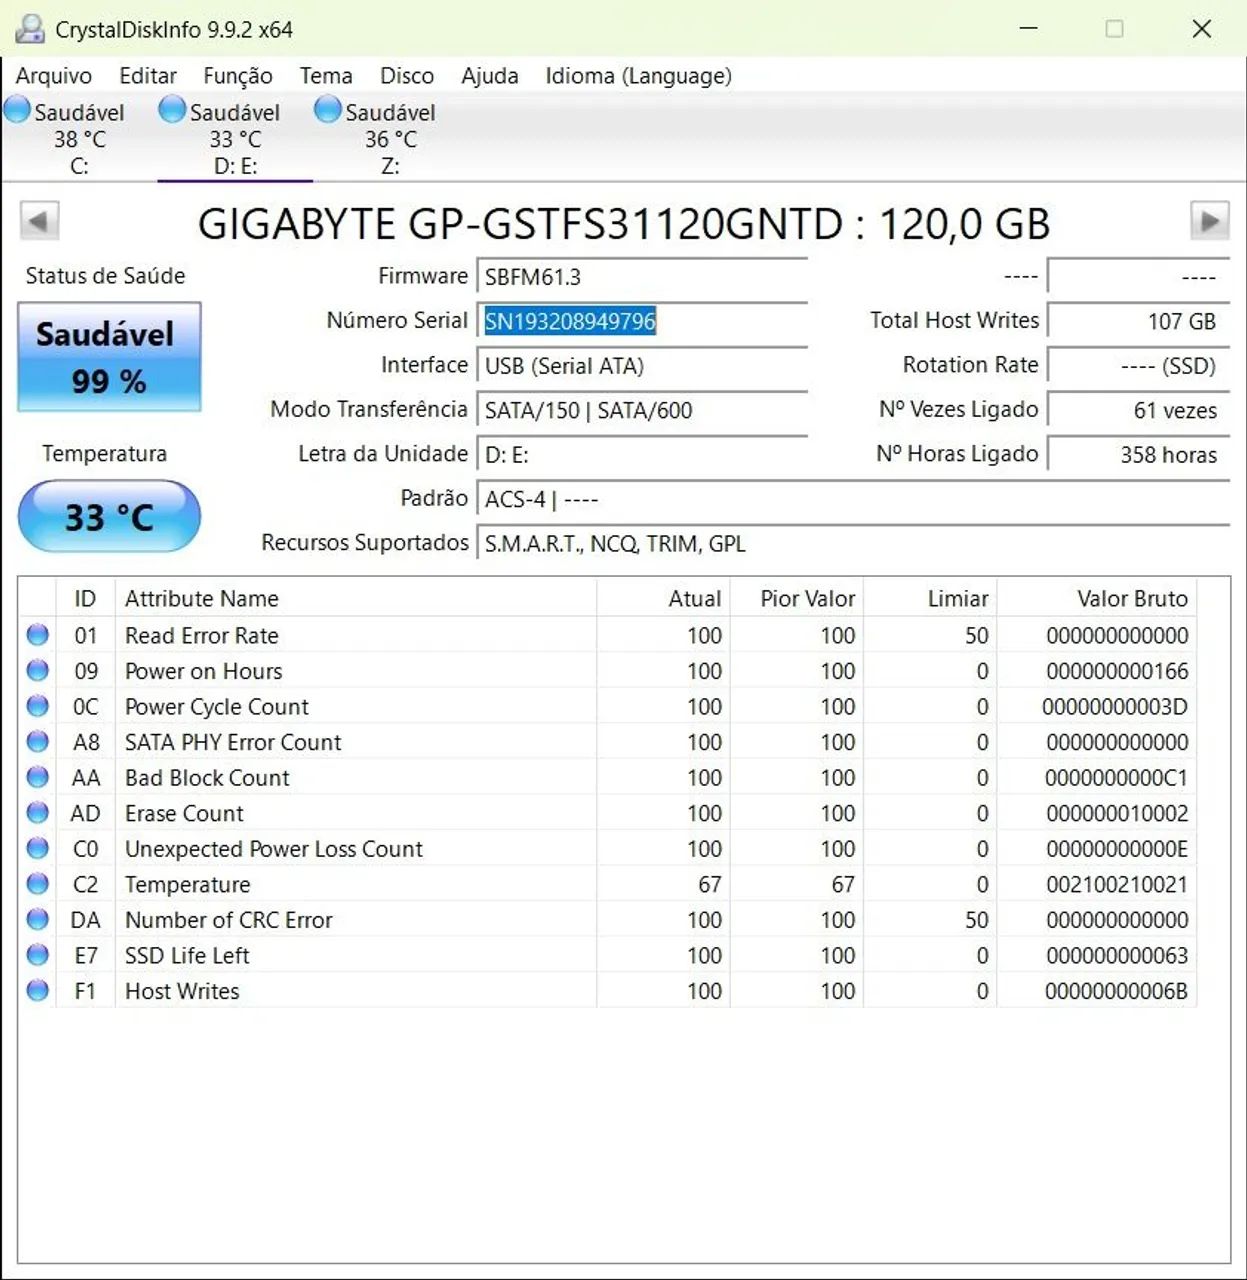Click the Saudável 99 % health status button
The image size is (1247, 1280).
pyautogui.click(x=109, y=357)
